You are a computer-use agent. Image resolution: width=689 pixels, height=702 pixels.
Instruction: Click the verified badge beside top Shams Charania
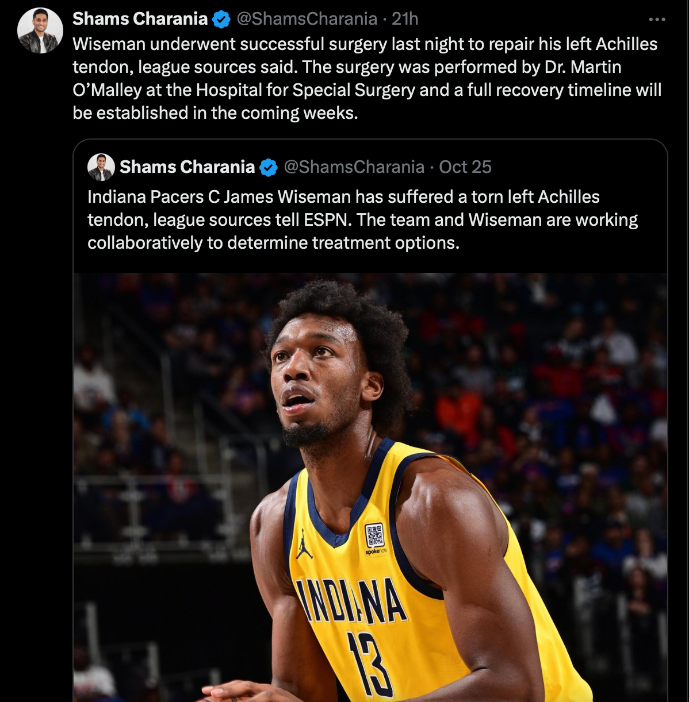[x=221, y=19]
